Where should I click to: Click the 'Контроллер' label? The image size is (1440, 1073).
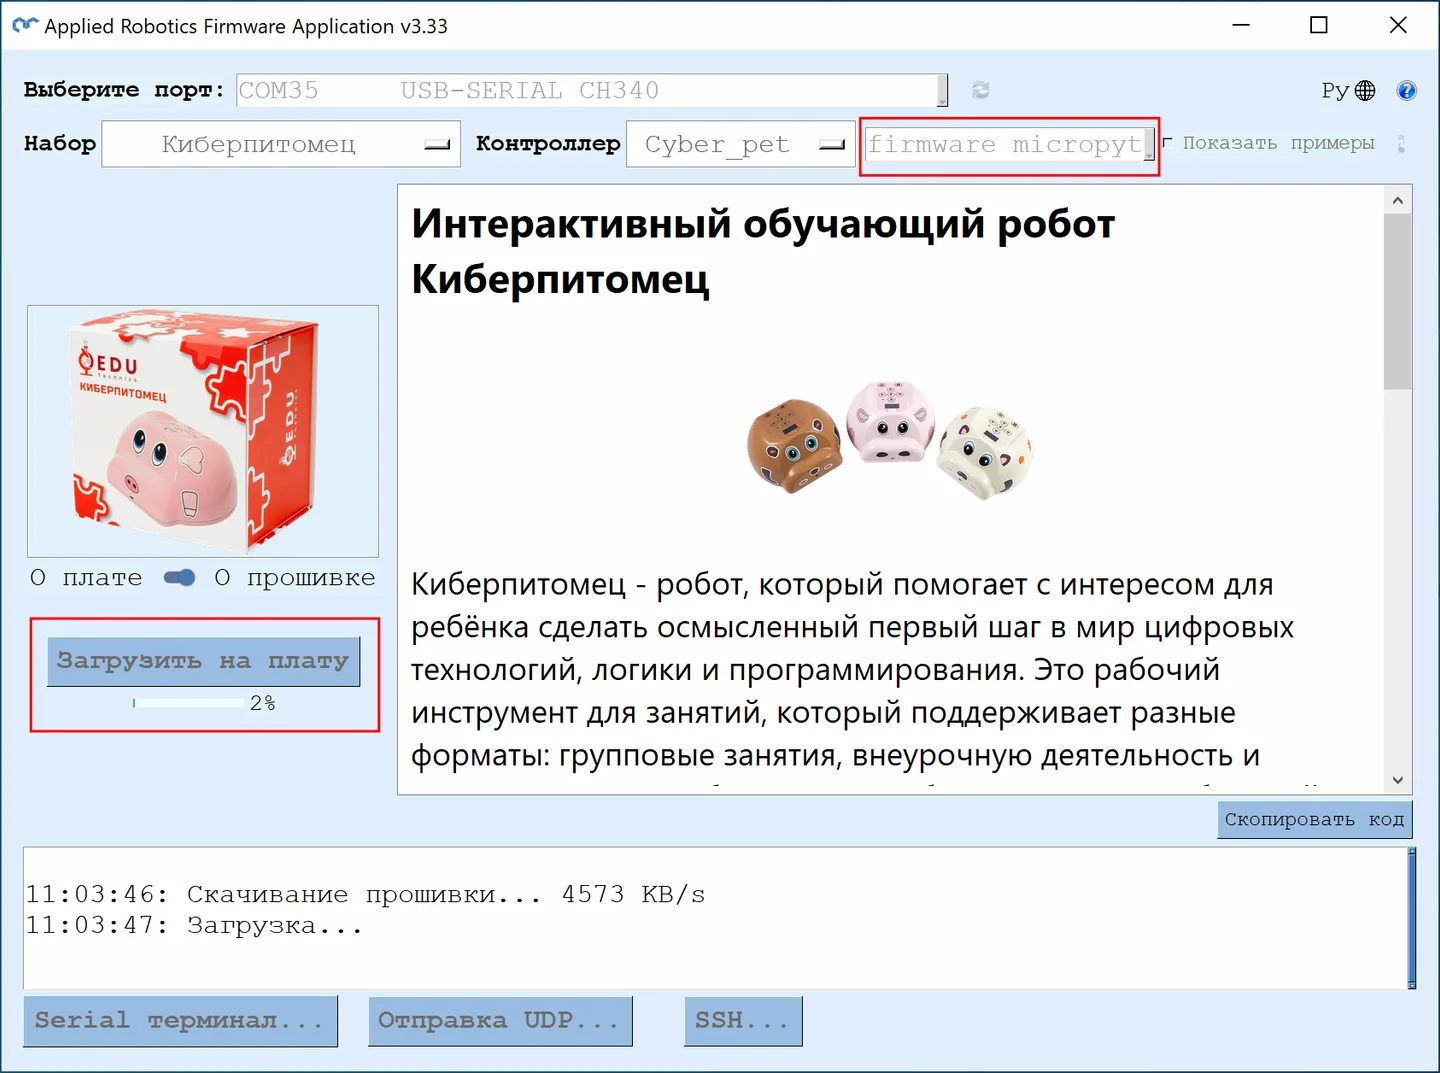[548, 143]
